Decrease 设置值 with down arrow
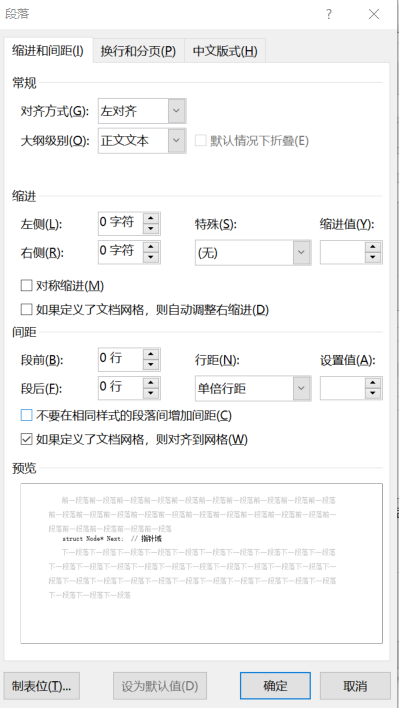Image resolution: width=399 pixels, height=708 pixels. 373,393
